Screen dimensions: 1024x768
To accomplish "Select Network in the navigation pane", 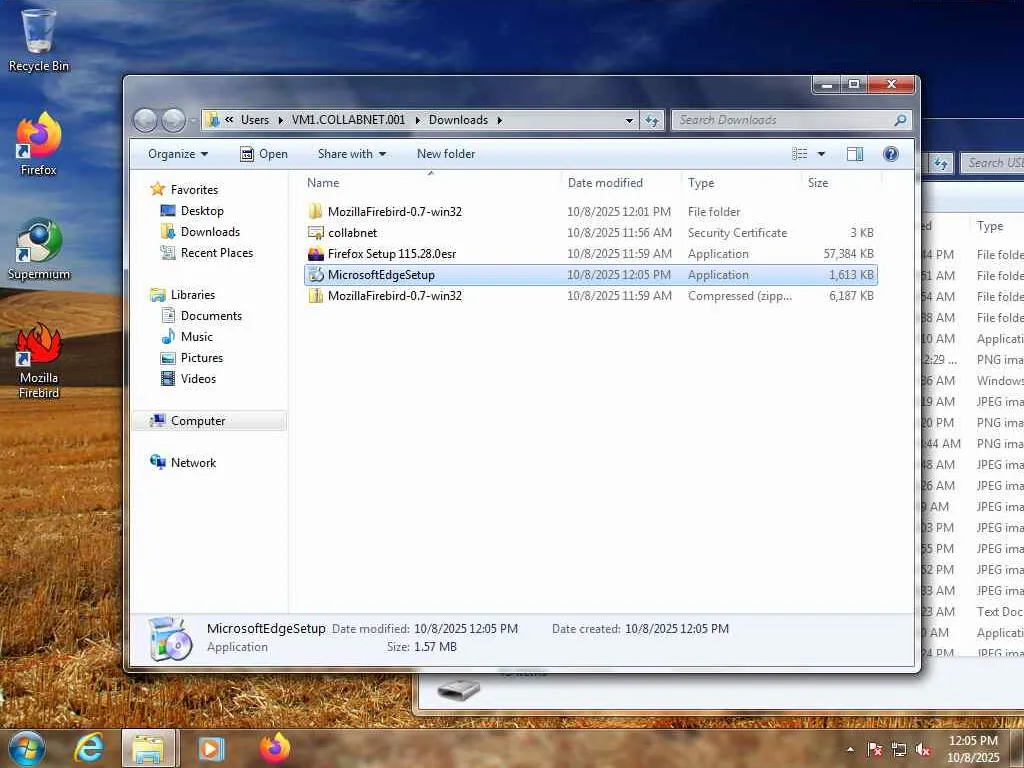I will [x=193, y=462].
